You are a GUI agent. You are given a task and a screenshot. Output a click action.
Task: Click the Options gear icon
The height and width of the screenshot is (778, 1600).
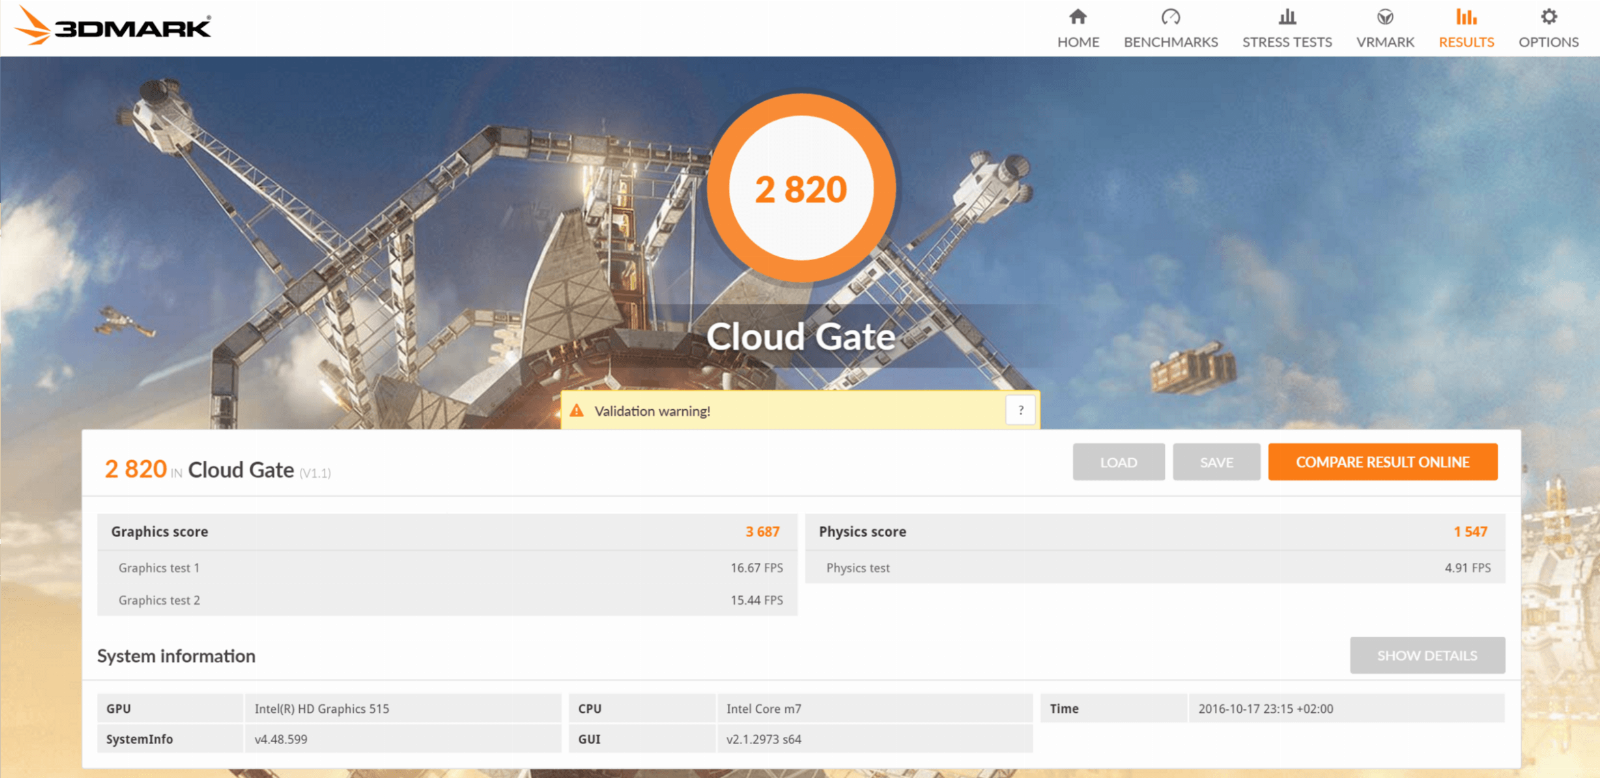(x=1549, y=16)
